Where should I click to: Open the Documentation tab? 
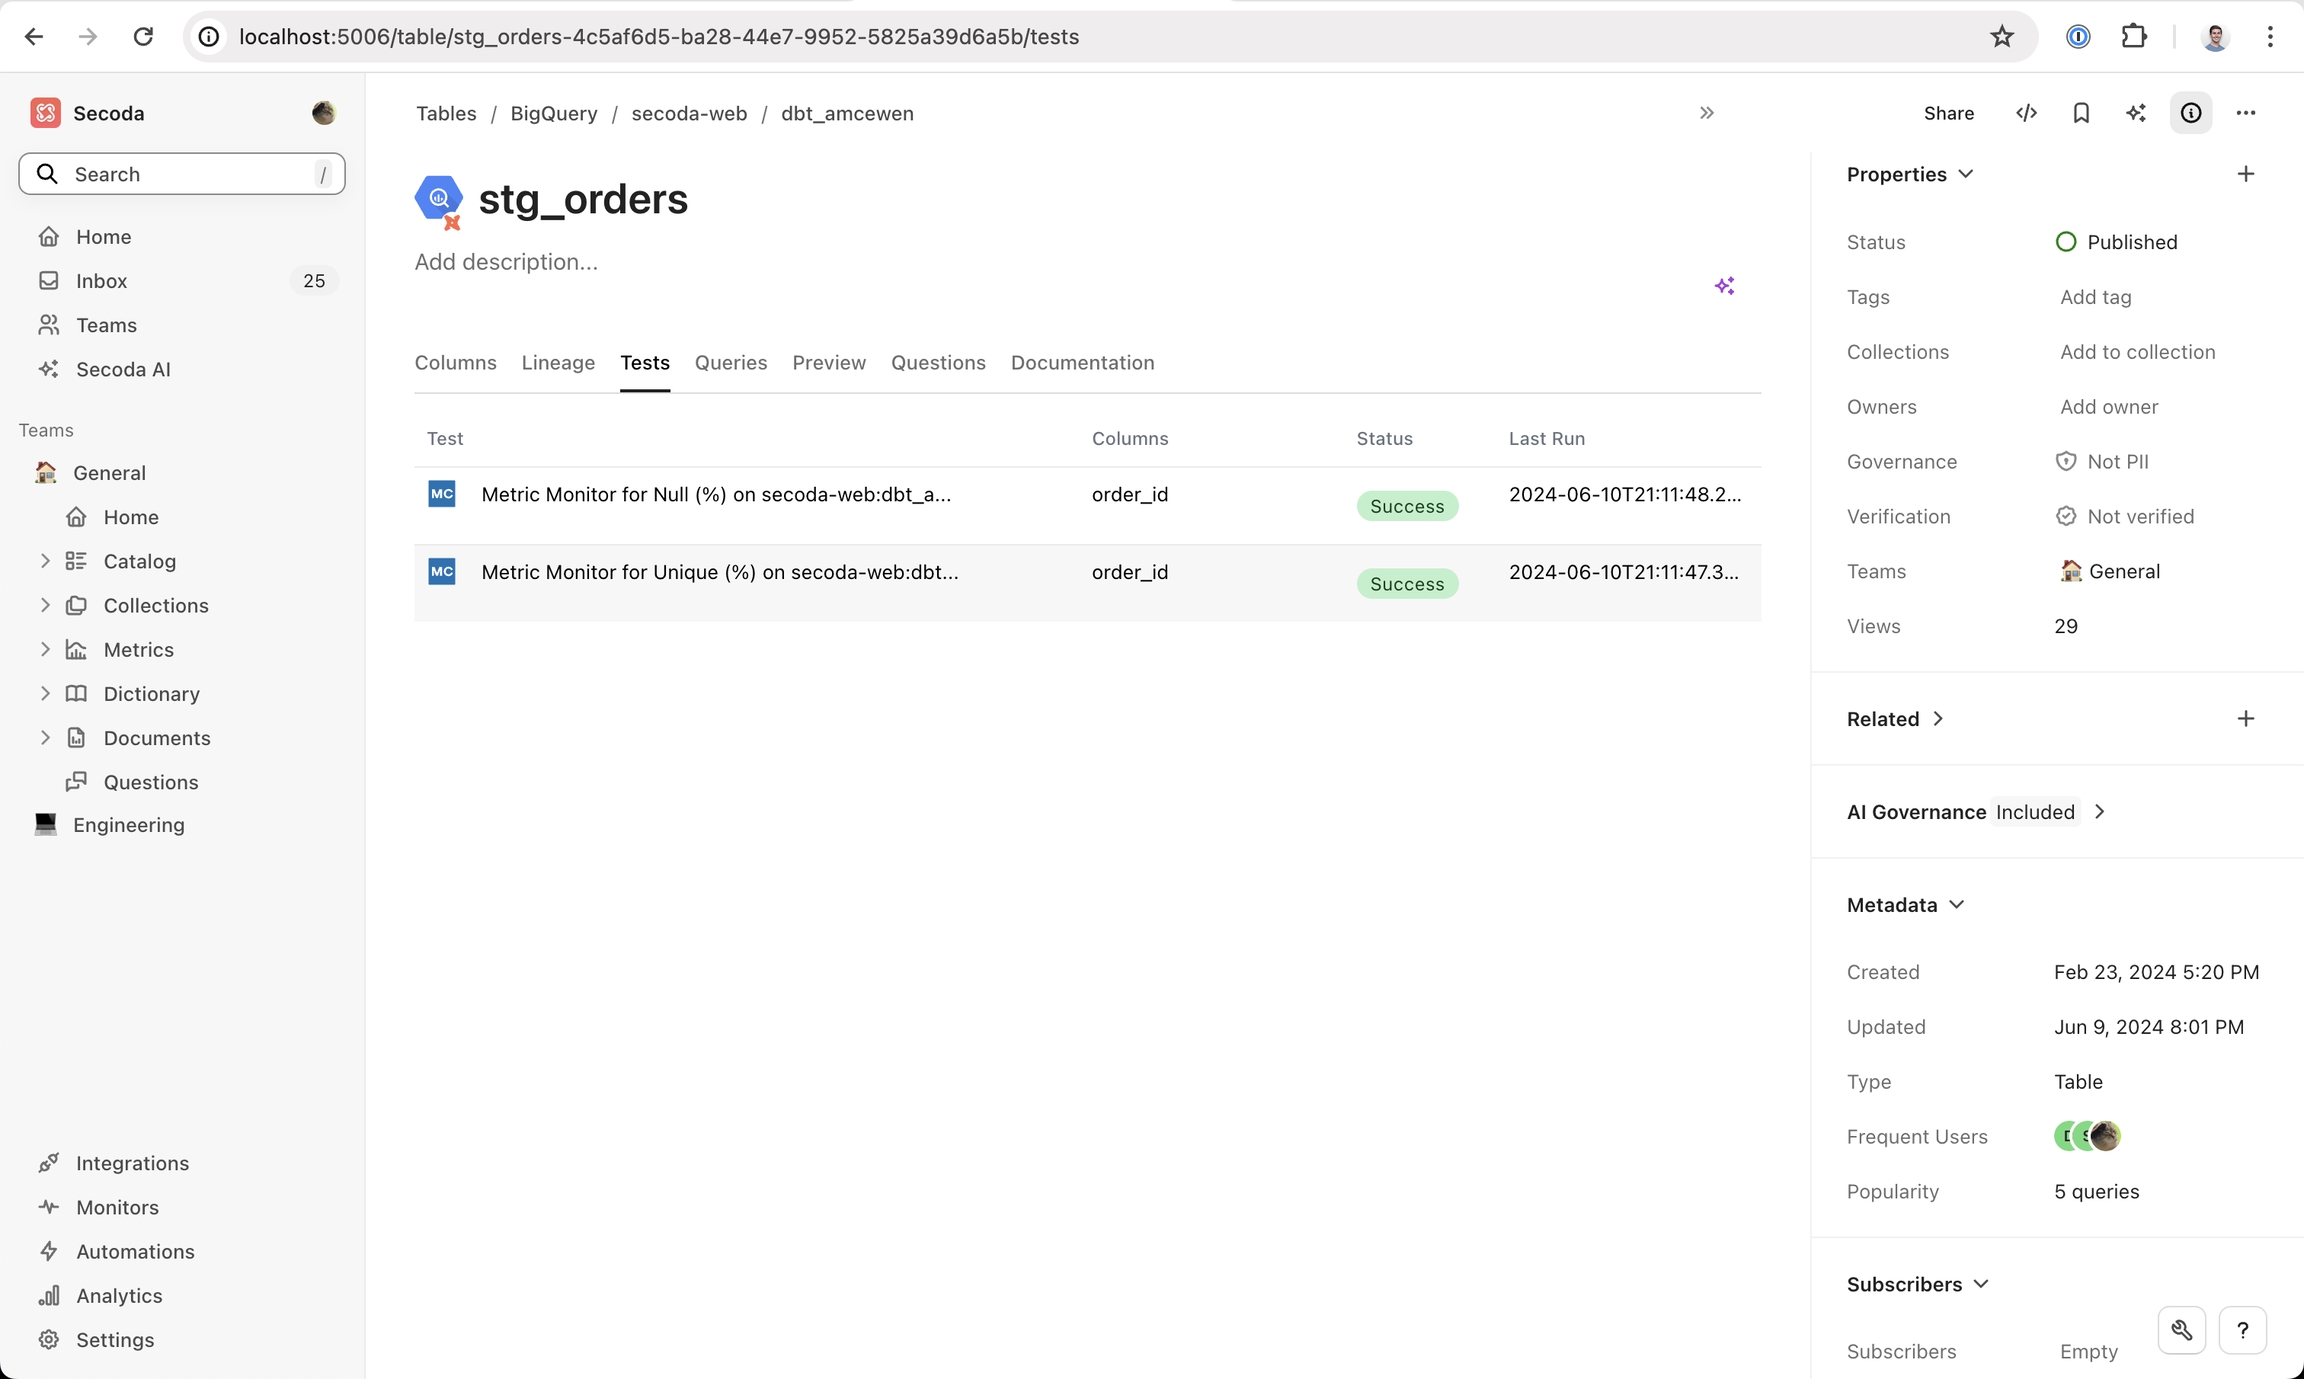1082,362
